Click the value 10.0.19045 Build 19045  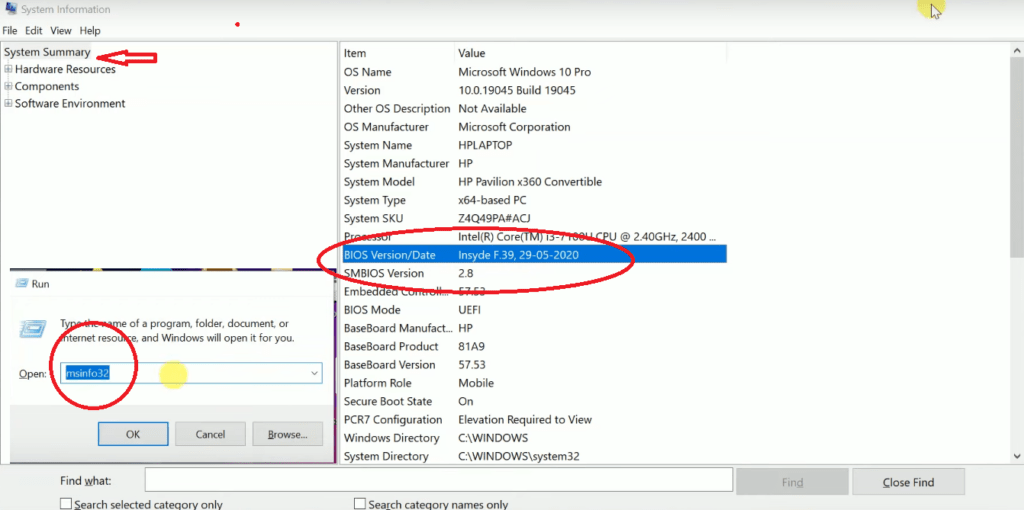click(517, 90)
